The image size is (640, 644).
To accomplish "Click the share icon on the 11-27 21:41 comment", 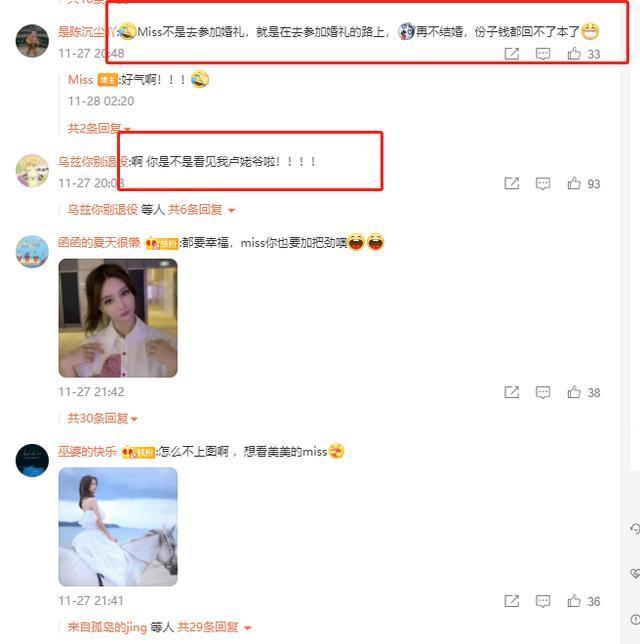I will pos(511,601).
